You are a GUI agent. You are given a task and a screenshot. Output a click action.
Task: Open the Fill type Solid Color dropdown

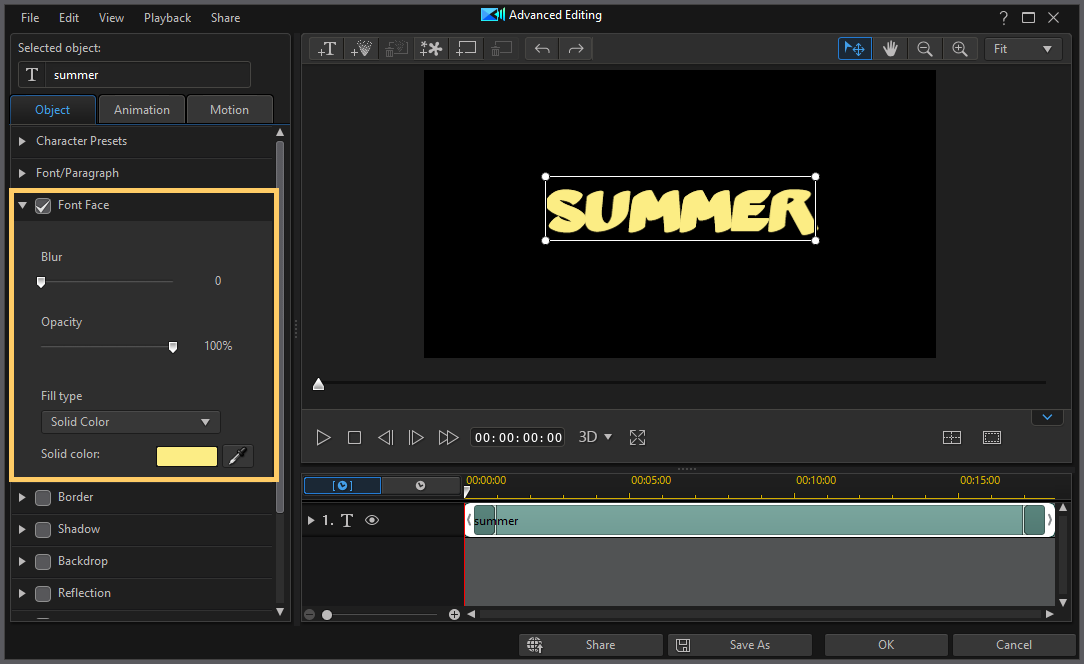pos(130,421)
